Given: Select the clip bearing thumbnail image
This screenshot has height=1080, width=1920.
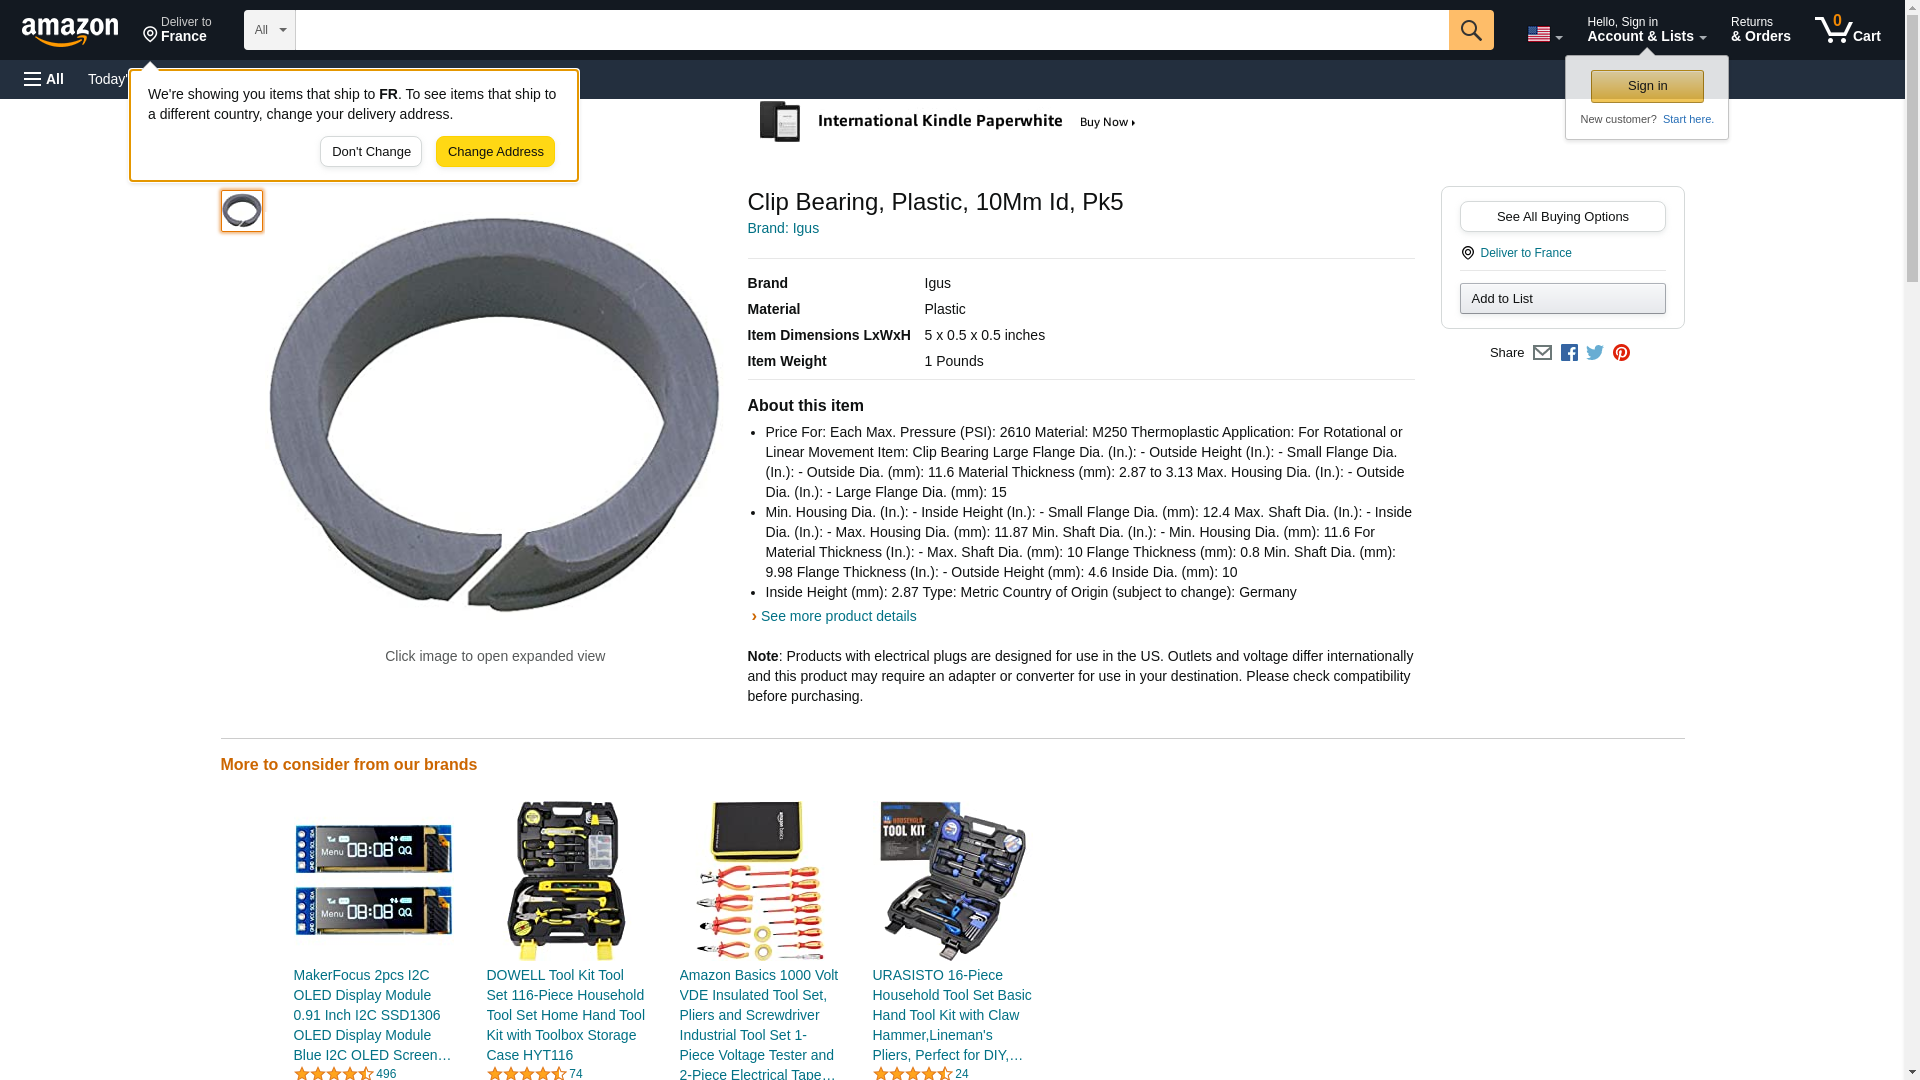Looking at the screenshot, I should 241,211.
